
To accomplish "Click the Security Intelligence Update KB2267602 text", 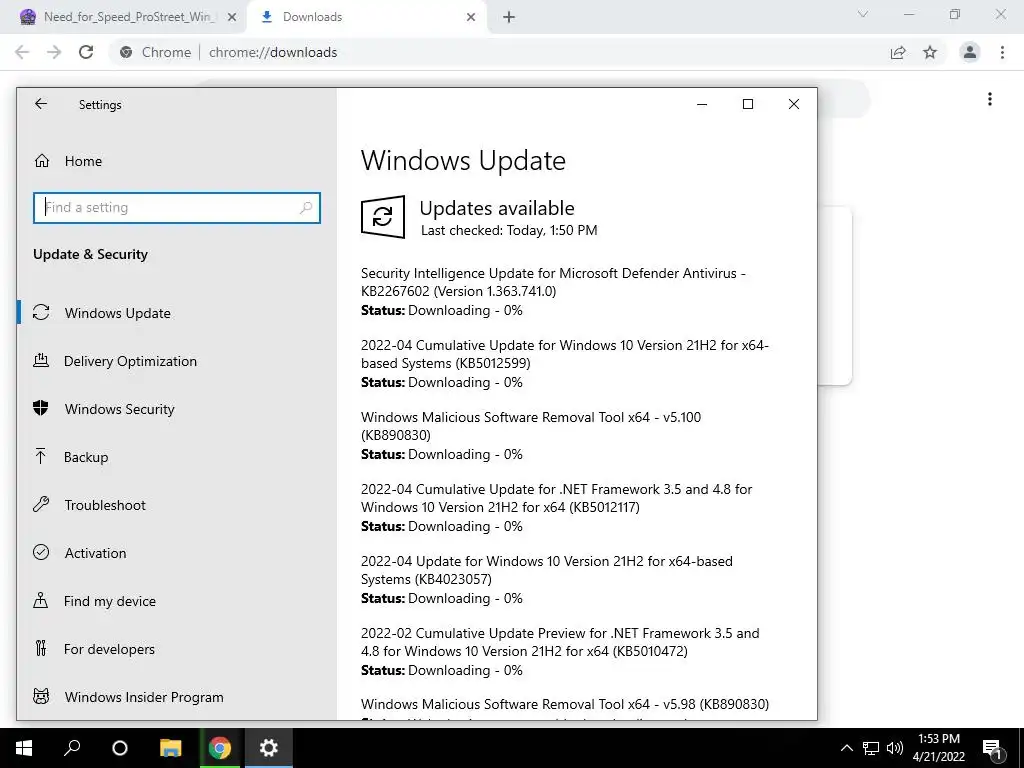I will (553, 282).
